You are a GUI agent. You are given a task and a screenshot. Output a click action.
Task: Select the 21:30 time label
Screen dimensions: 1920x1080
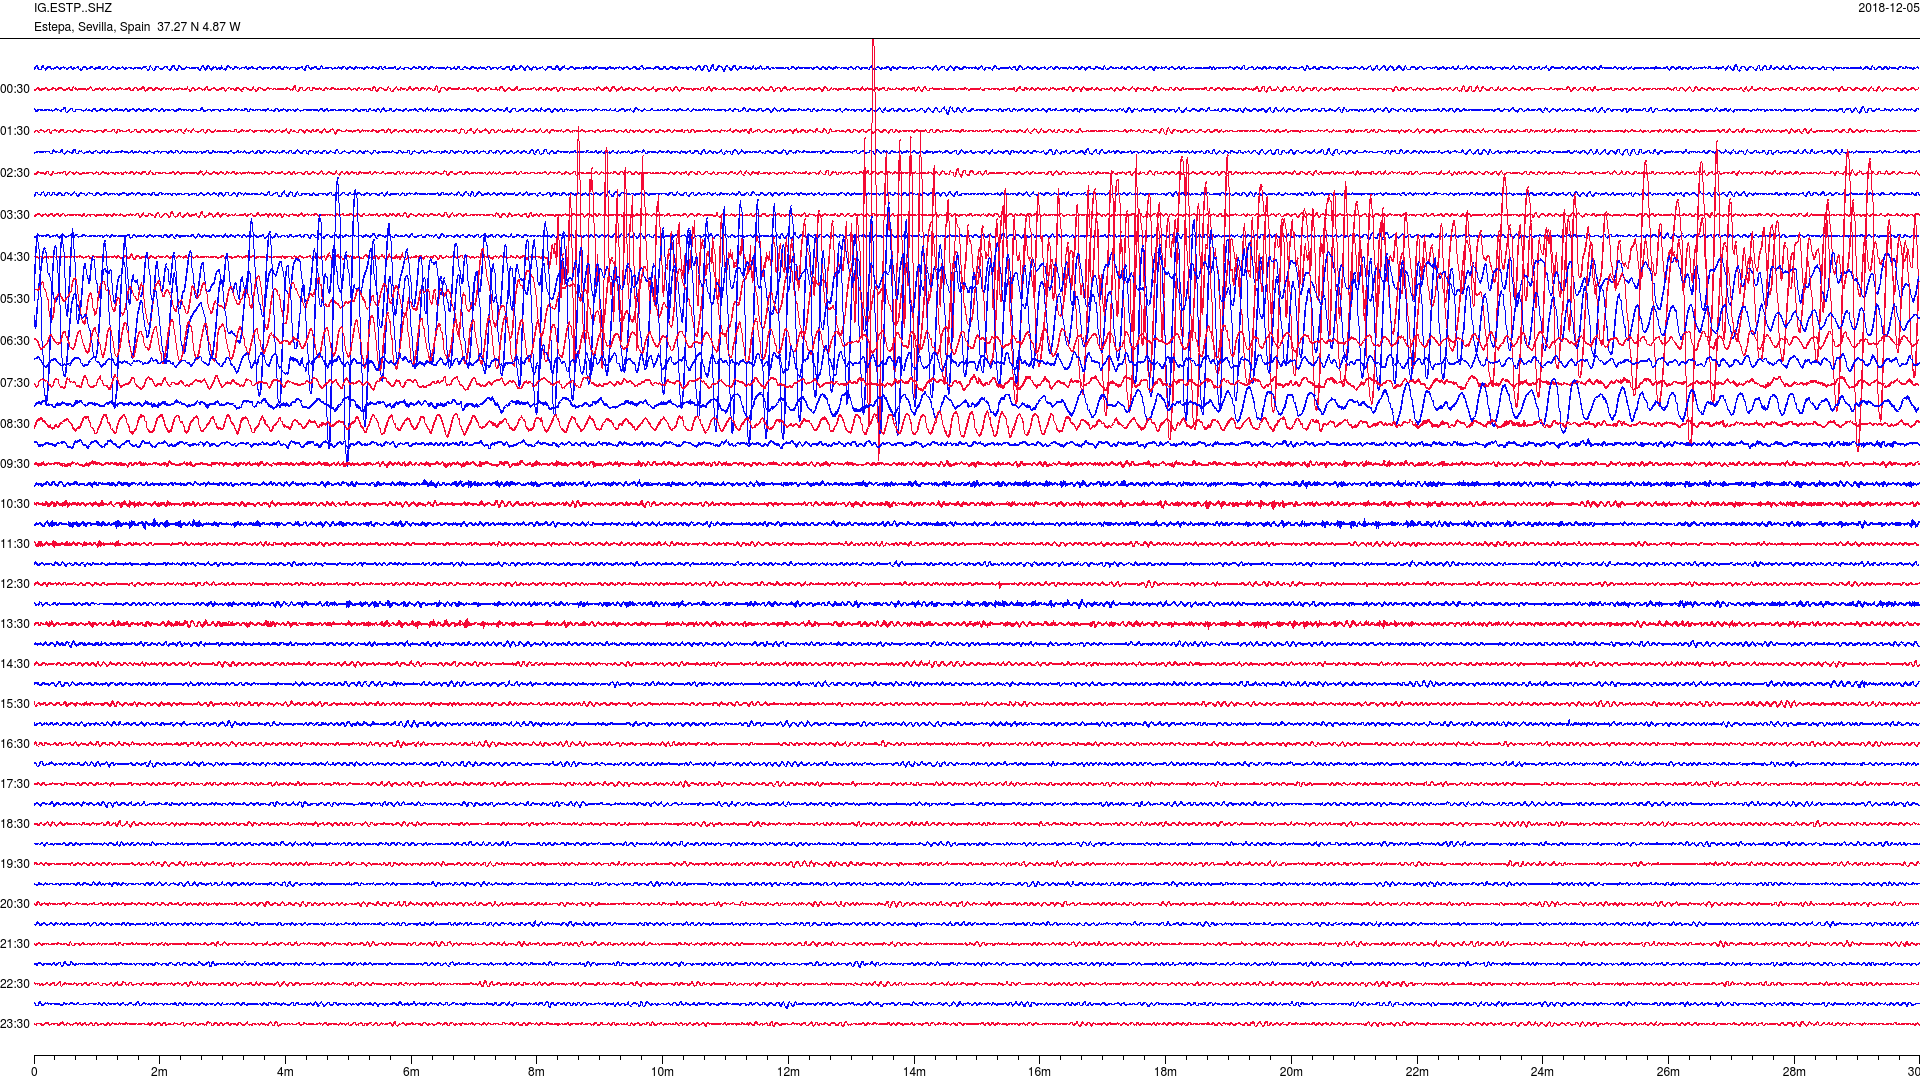pos(15,944)
